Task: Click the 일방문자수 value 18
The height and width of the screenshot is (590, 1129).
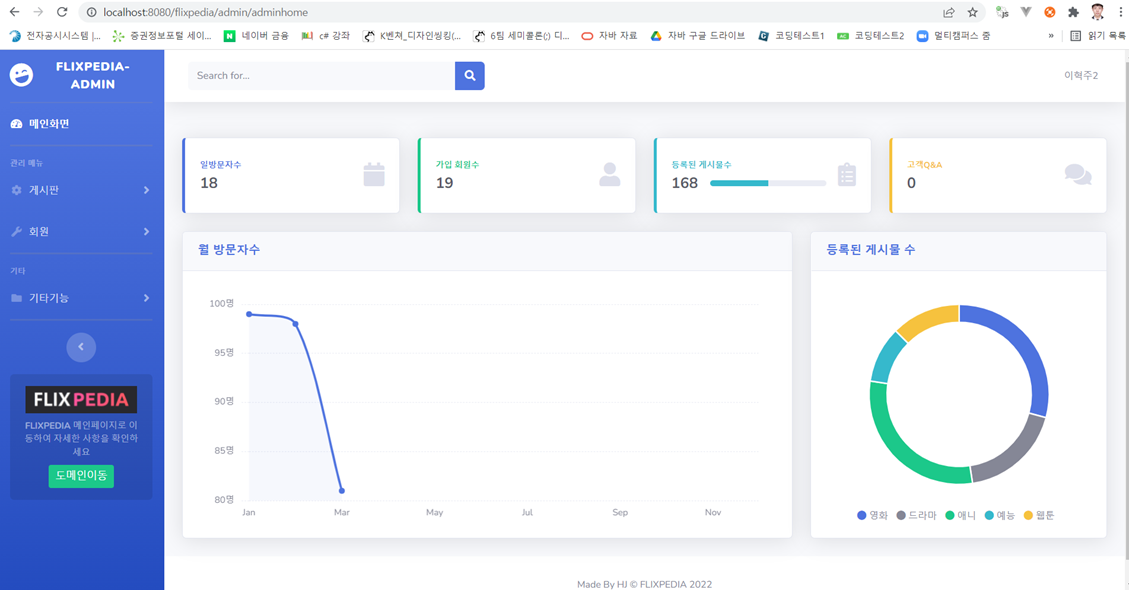Action: pos(209,183)
